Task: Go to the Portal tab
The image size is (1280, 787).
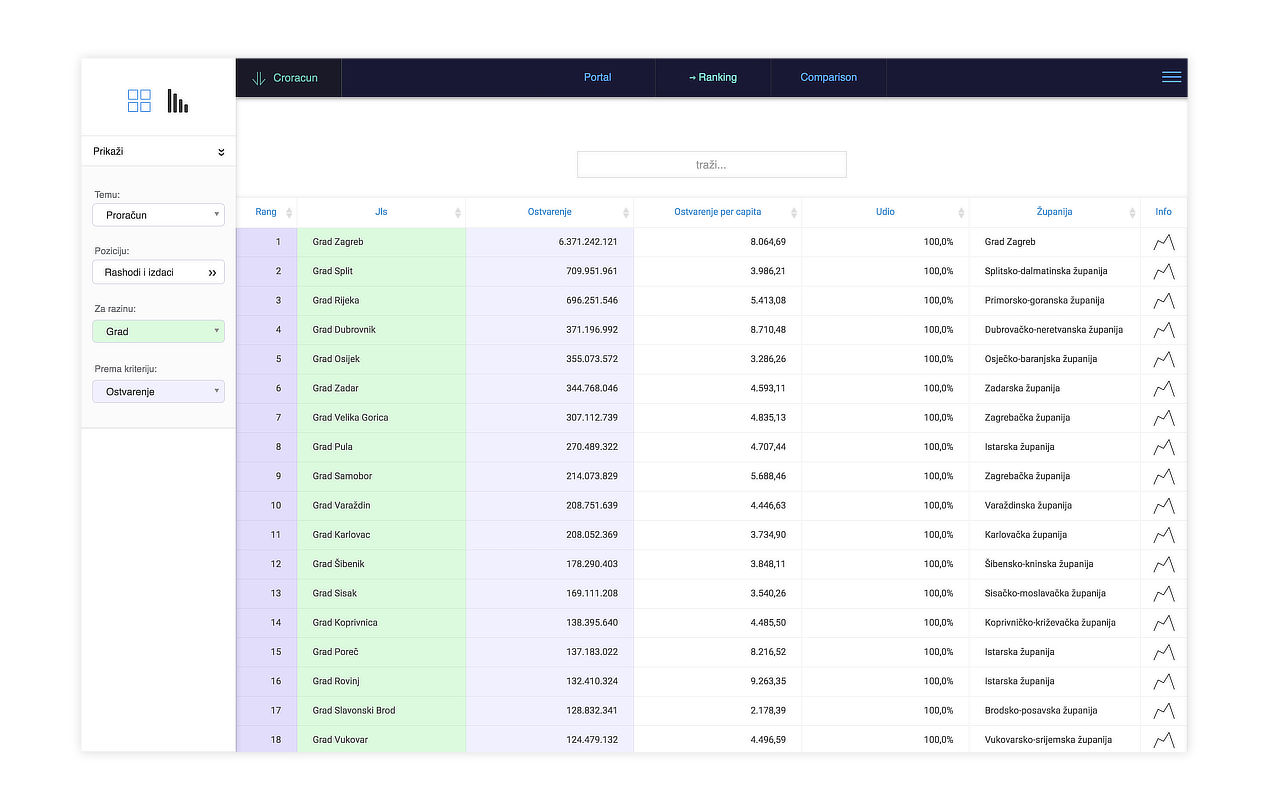Action: tap(598, 77)
